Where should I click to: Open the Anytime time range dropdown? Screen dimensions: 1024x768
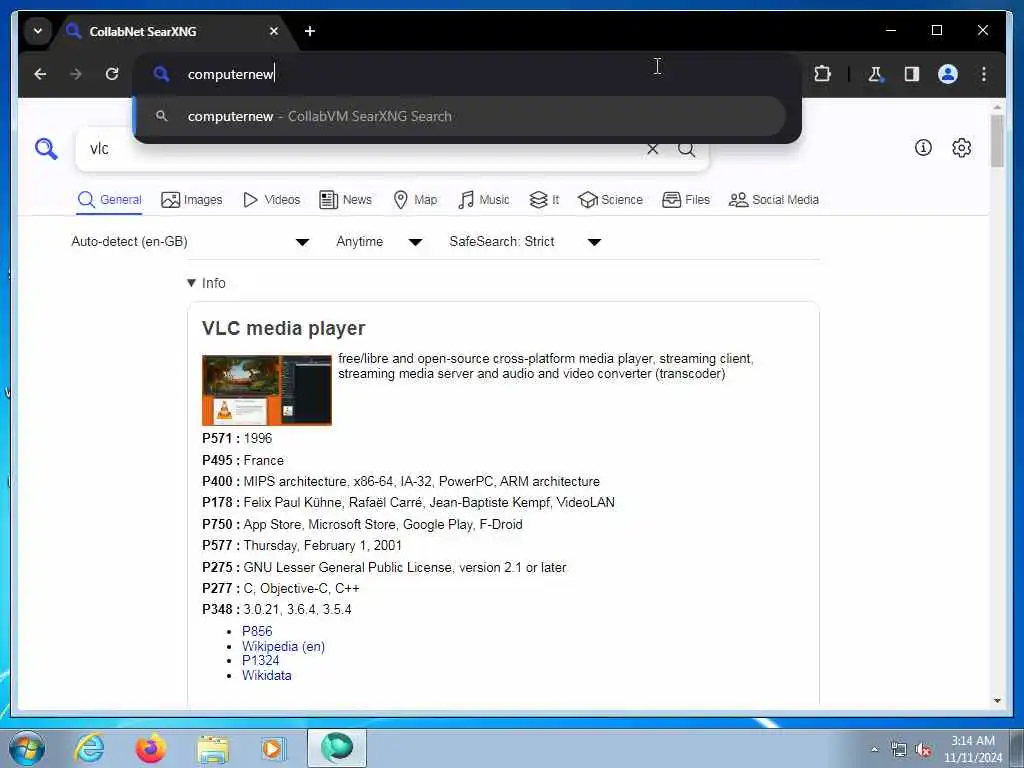point(379,242)
